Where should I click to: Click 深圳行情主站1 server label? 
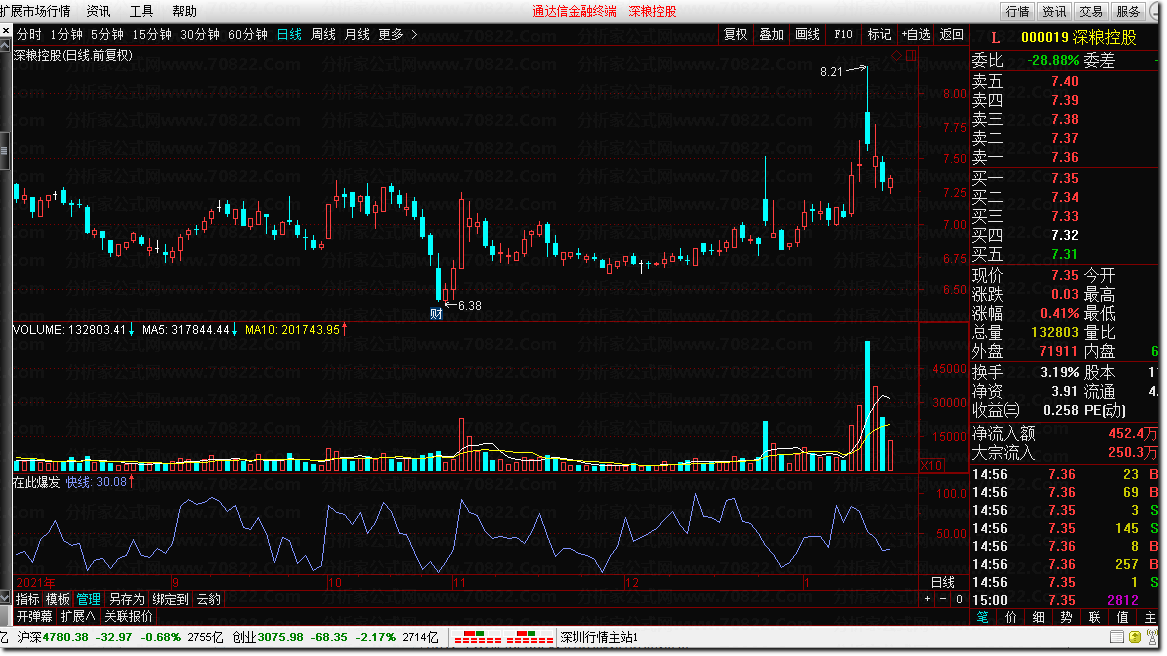point(599,637)
